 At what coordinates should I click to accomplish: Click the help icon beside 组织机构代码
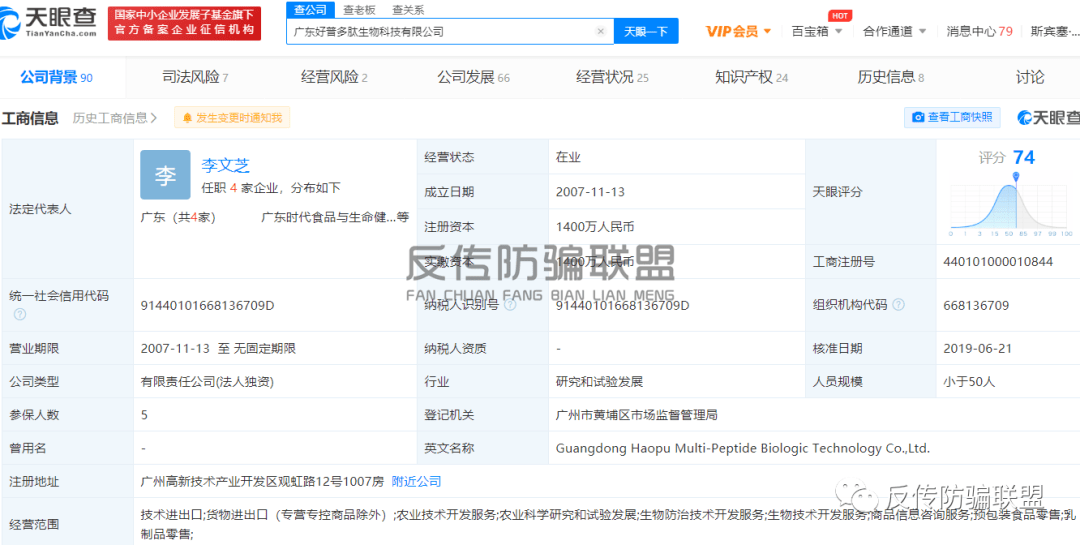(x=899, y=305)
